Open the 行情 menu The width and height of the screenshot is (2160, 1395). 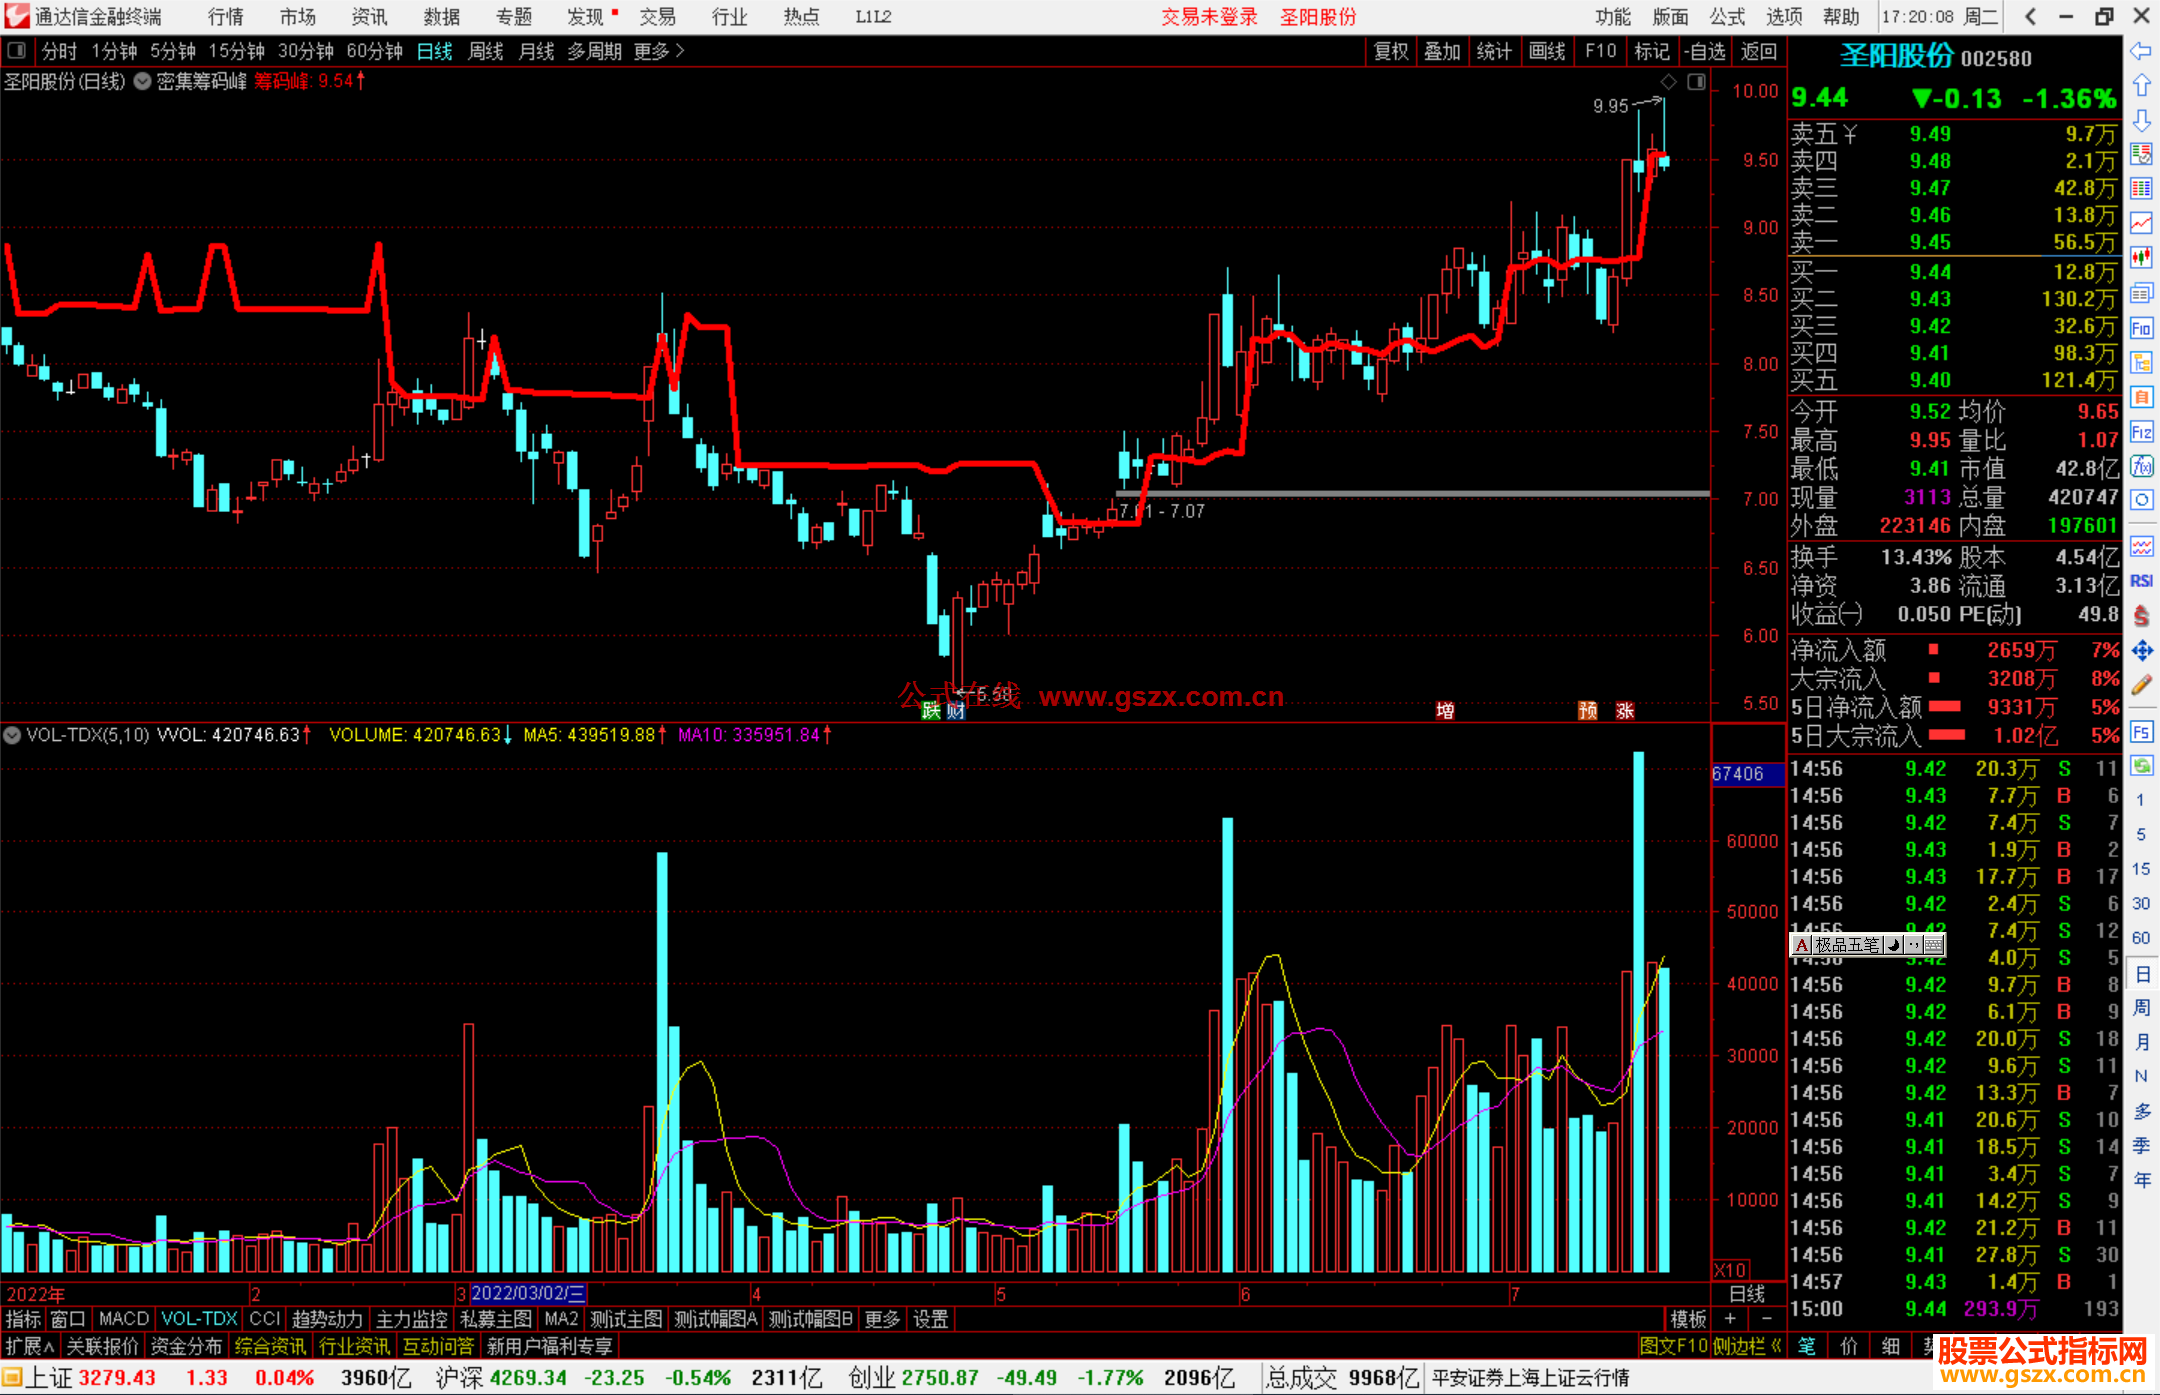pos(226,17)
